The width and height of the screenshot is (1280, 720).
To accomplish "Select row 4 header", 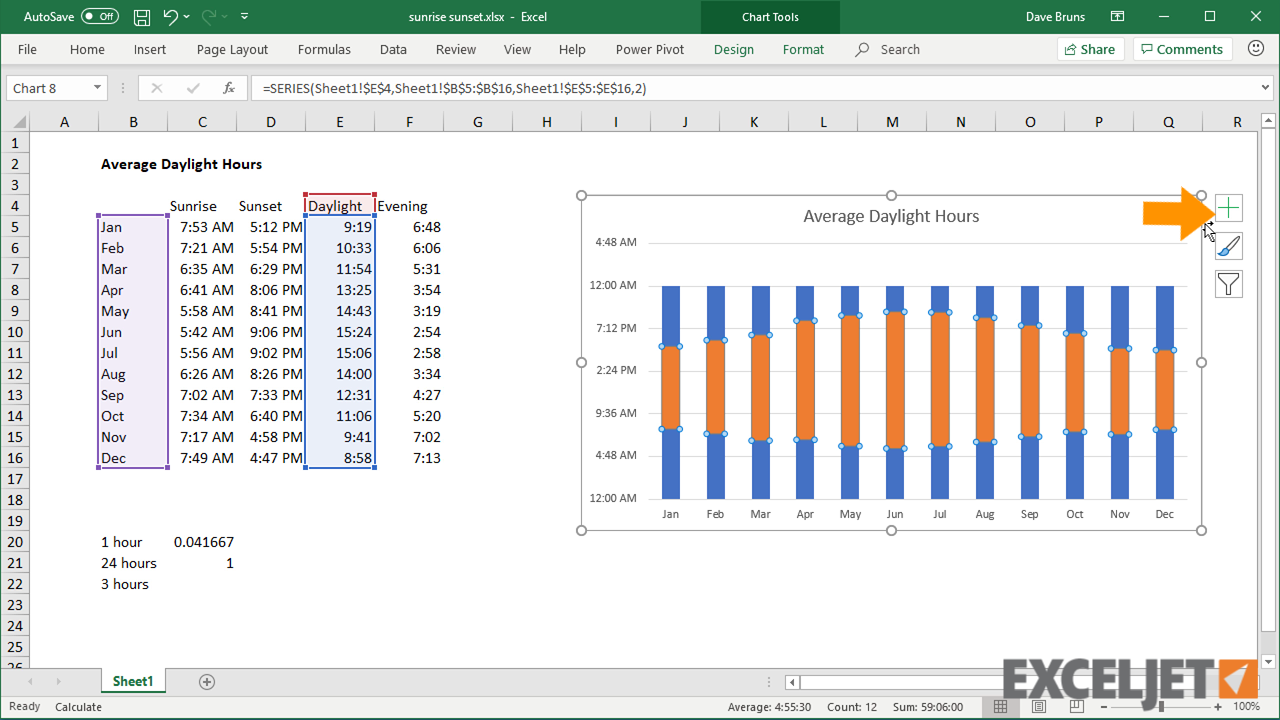I will (14, 206).
